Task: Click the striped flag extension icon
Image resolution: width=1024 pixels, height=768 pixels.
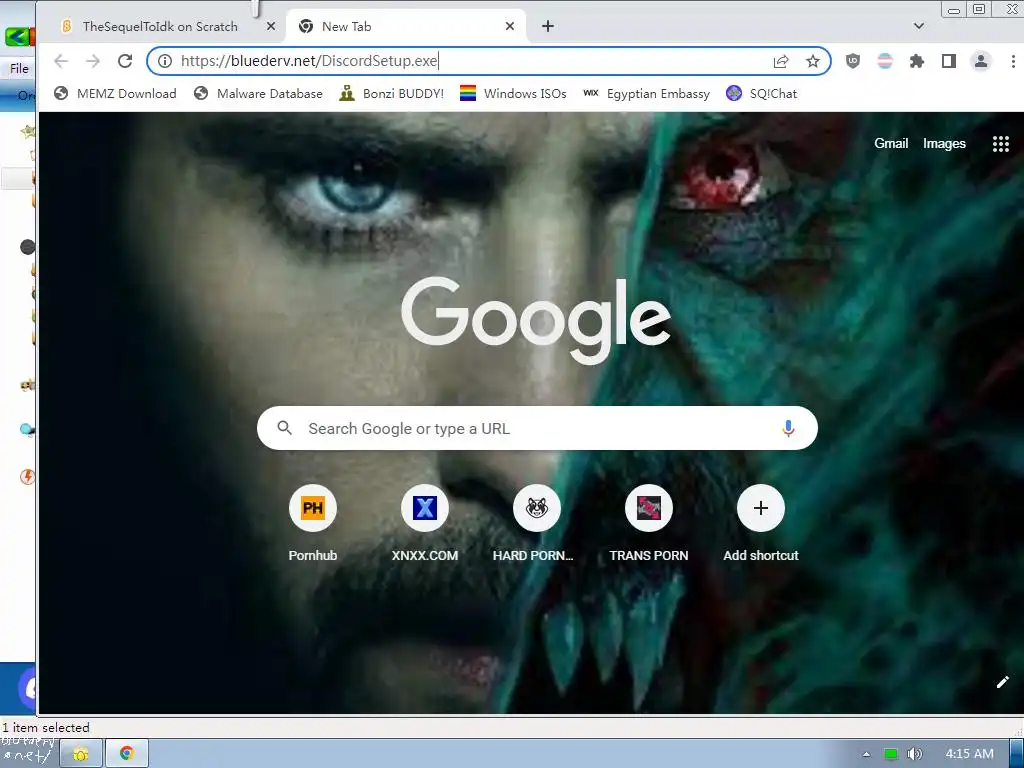Action: [884, 61]
